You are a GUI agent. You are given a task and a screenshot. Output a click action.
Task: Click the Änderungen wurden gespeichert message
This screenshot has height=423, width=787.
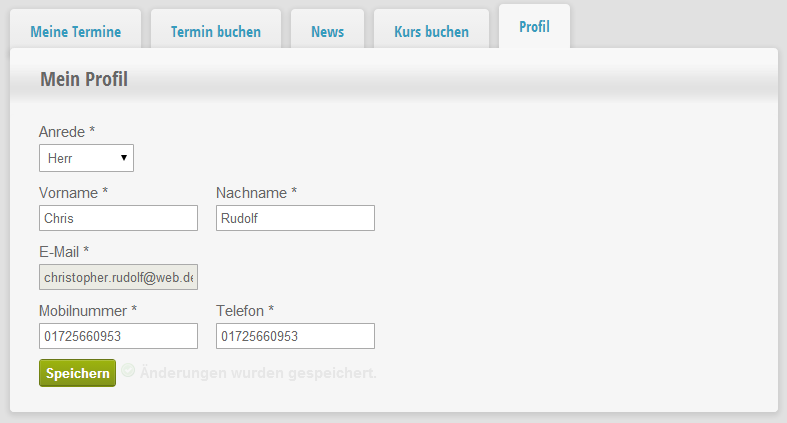(258, 373)
